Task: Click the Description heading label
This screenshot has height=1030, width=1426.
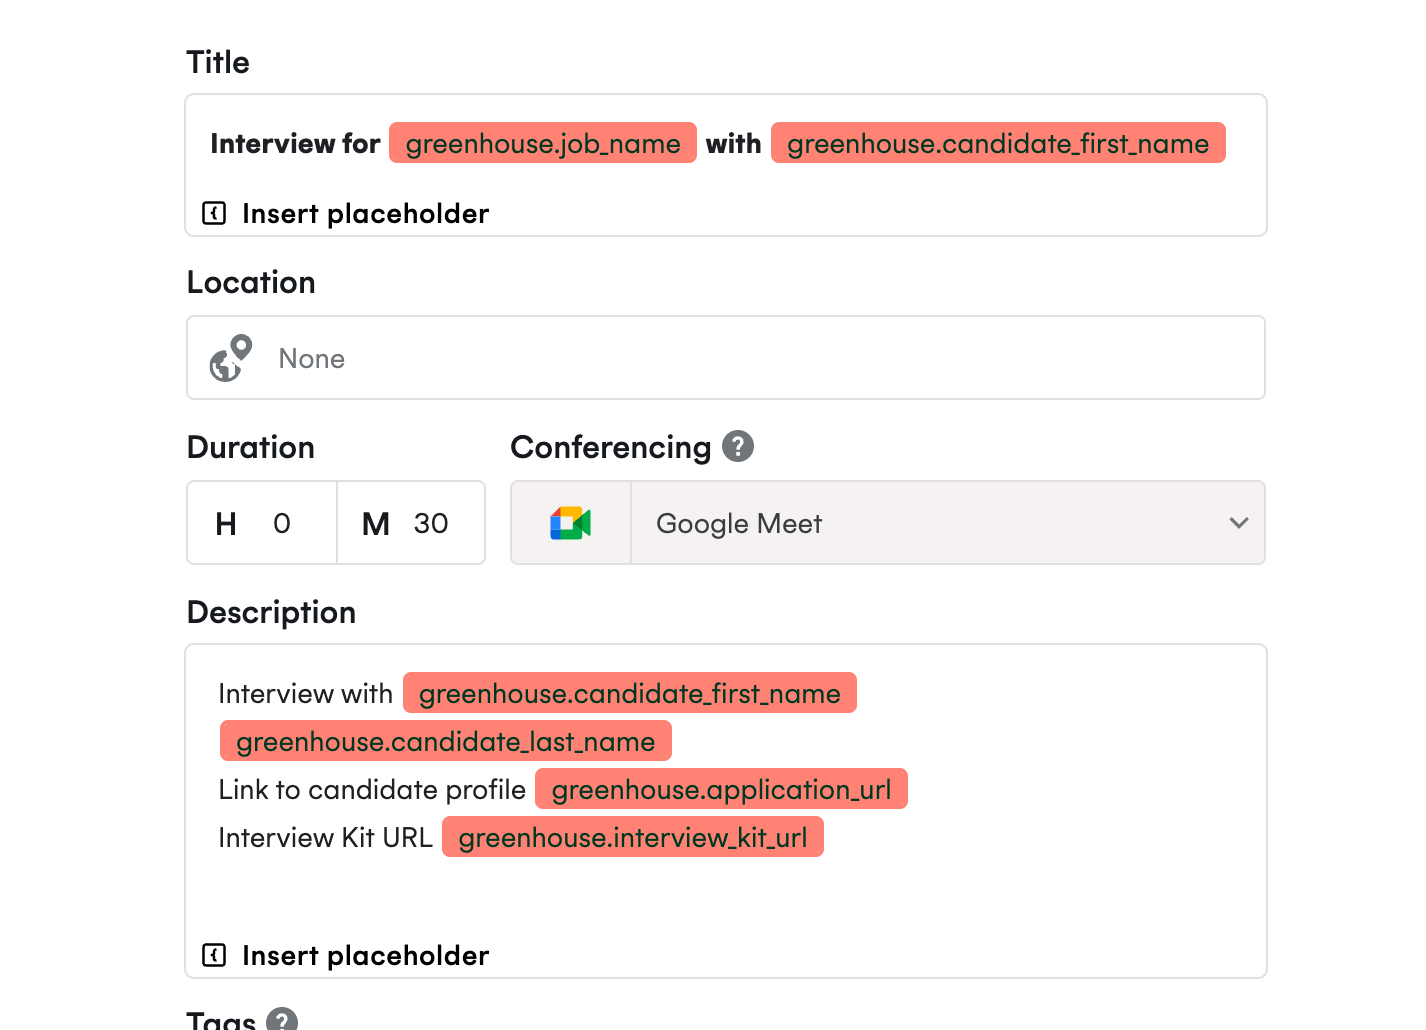Action: pos(271,612)
